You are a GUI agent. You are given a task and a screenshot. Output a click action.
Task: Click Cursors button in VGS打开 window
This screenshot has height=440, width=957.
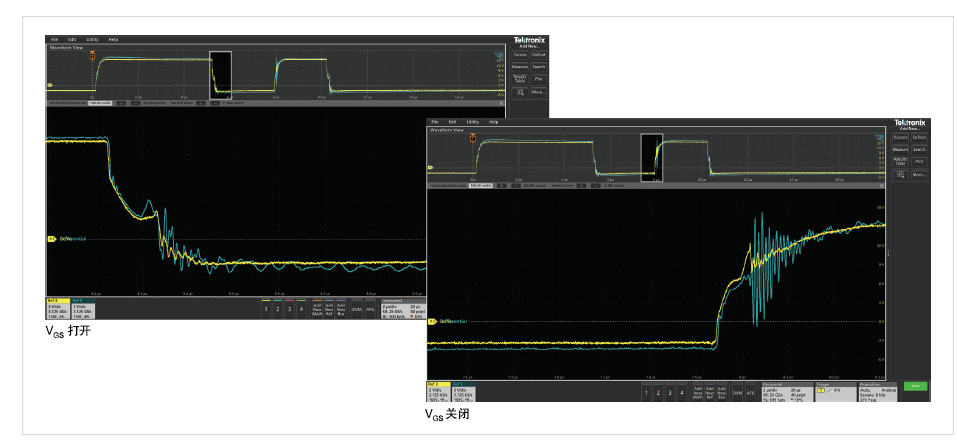520,55
